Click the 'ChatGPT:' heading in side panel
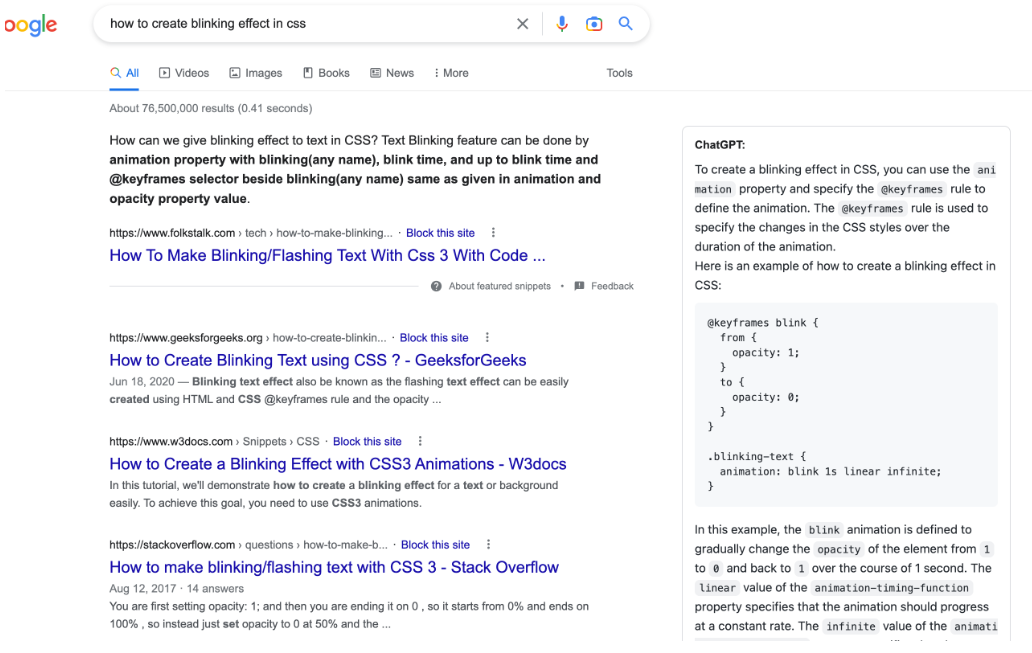The height and width of the screenshot is (653, 1032). (720, 145)
